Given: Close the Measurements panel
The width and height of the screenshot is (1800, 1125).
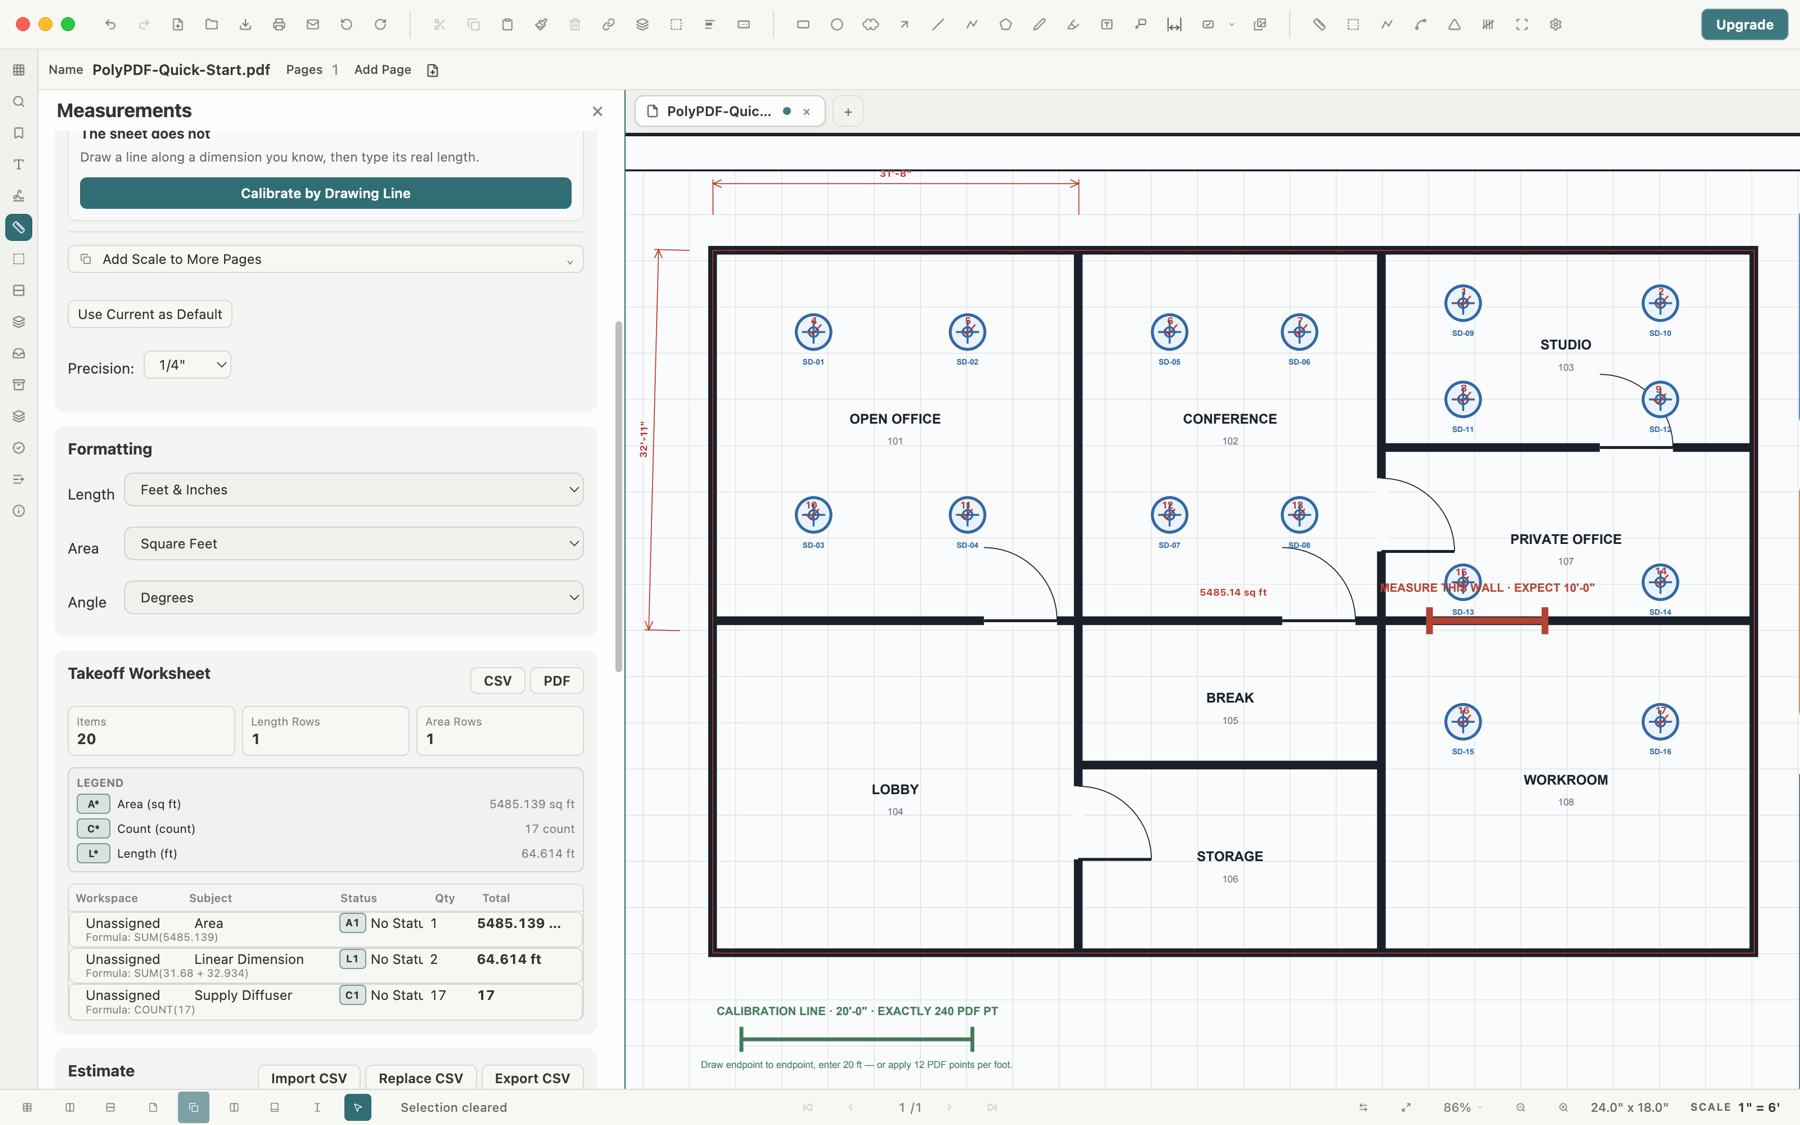Looking at the screenshot, I should point(598,111).
